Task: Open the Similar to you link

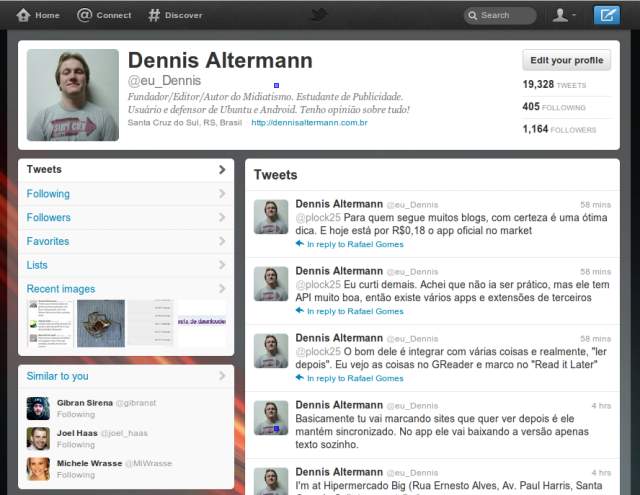Action: click(x=57, y=376)
